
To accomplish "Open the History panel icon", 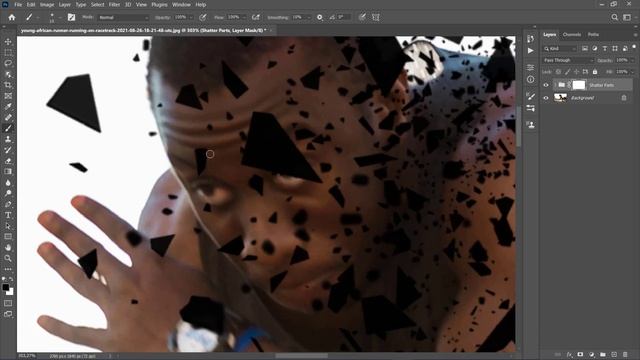I will pyautogui.click(x=530, y=39).
